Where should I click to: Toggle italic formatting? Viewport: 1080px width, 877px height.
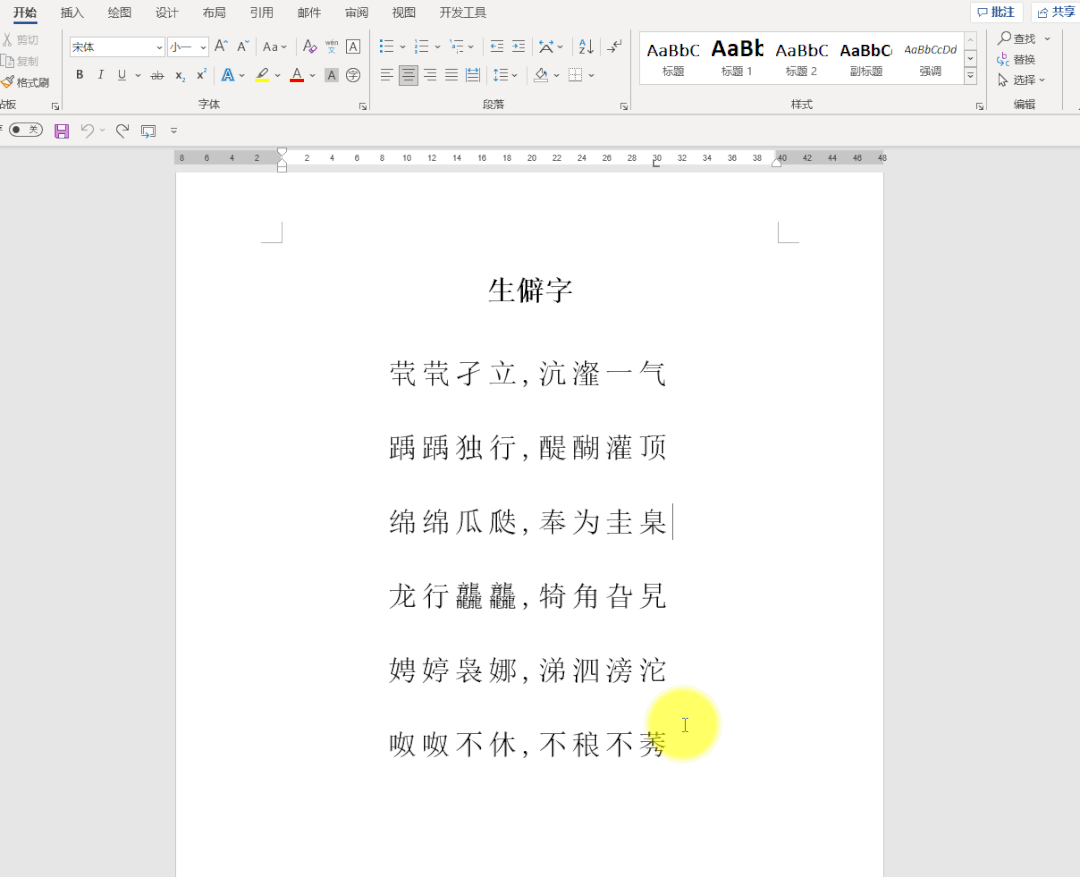coord(101,74)
